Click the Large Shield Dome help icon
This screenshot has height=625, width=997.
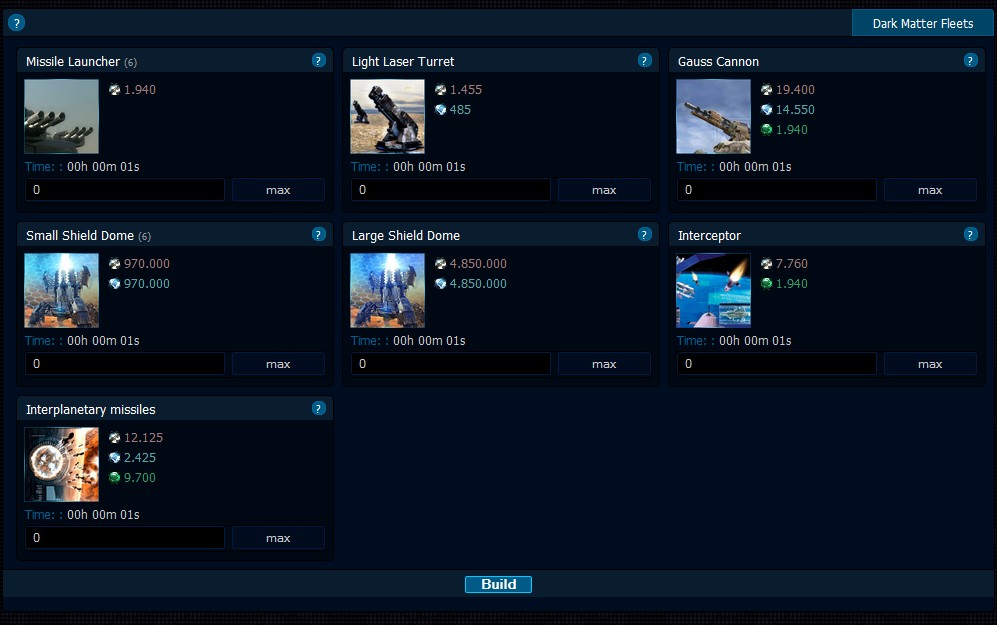(x=644, y=235)
